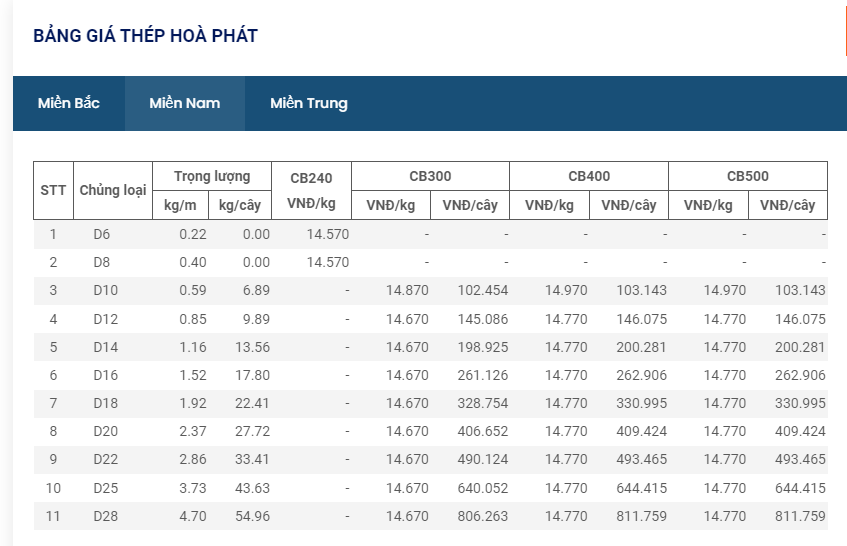
Task: Click the kg/cây sub-header
Action: (239, 205)
